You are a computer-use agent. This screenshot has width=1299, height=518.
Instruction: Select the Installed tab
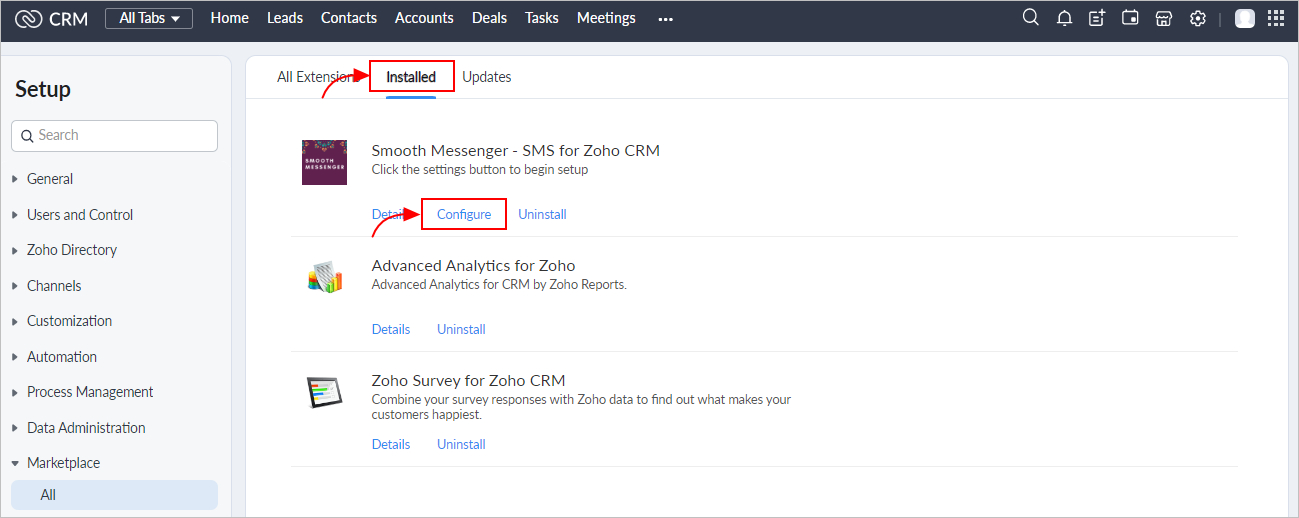tap(411, 77)
